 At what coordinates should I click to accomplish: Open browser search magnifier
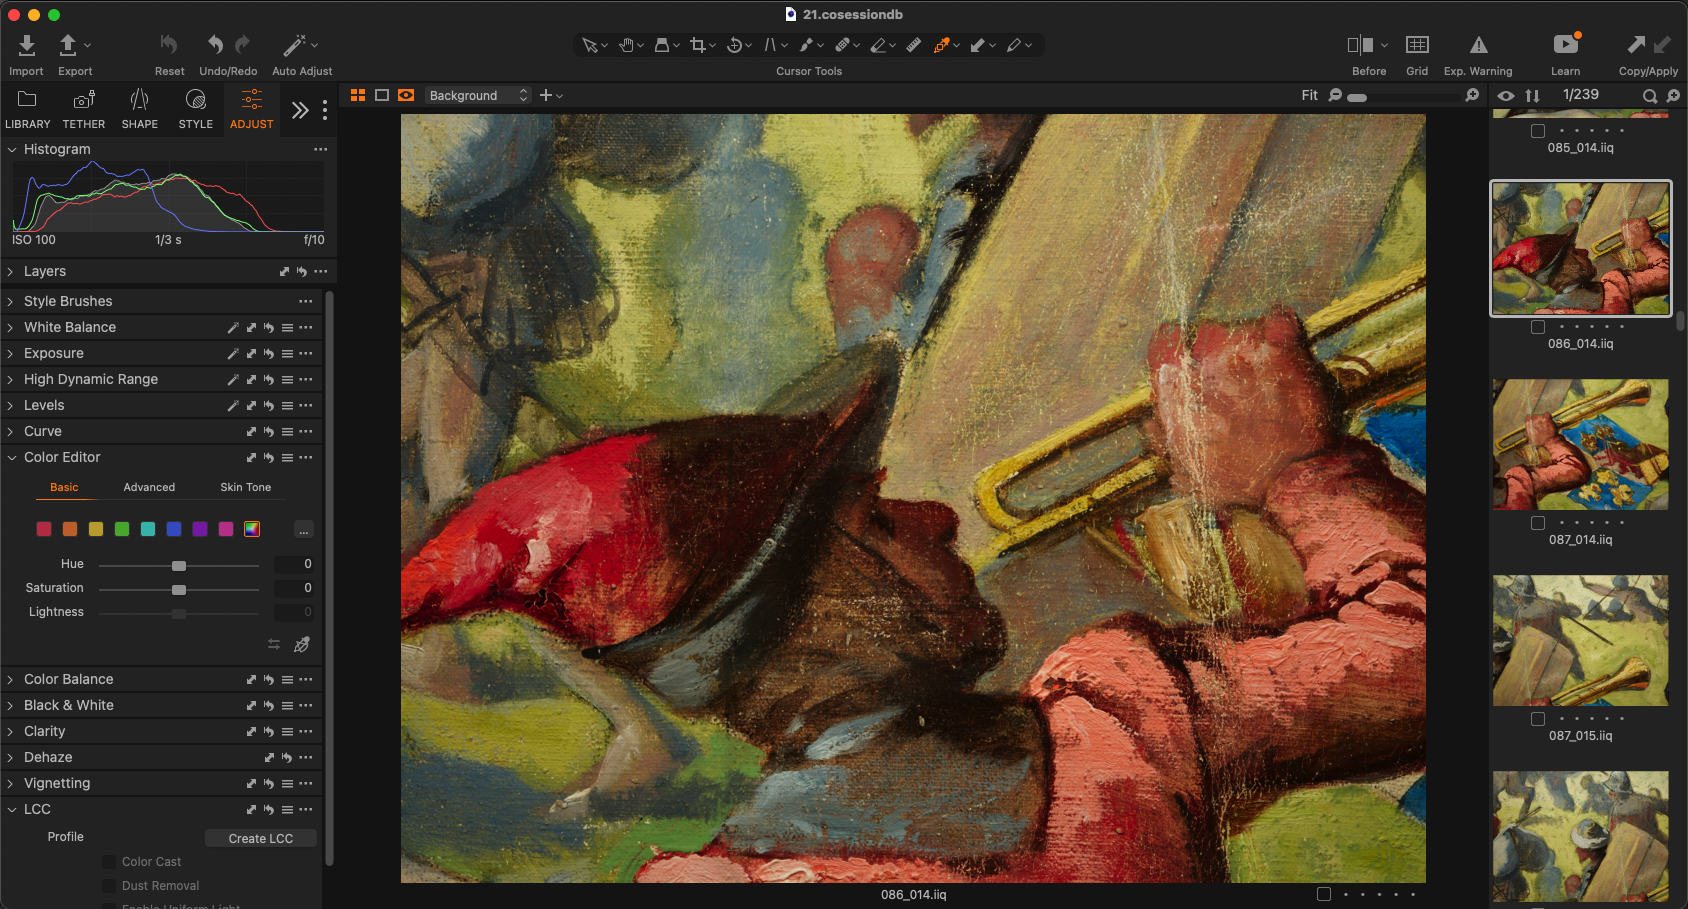click(1650, 96)
